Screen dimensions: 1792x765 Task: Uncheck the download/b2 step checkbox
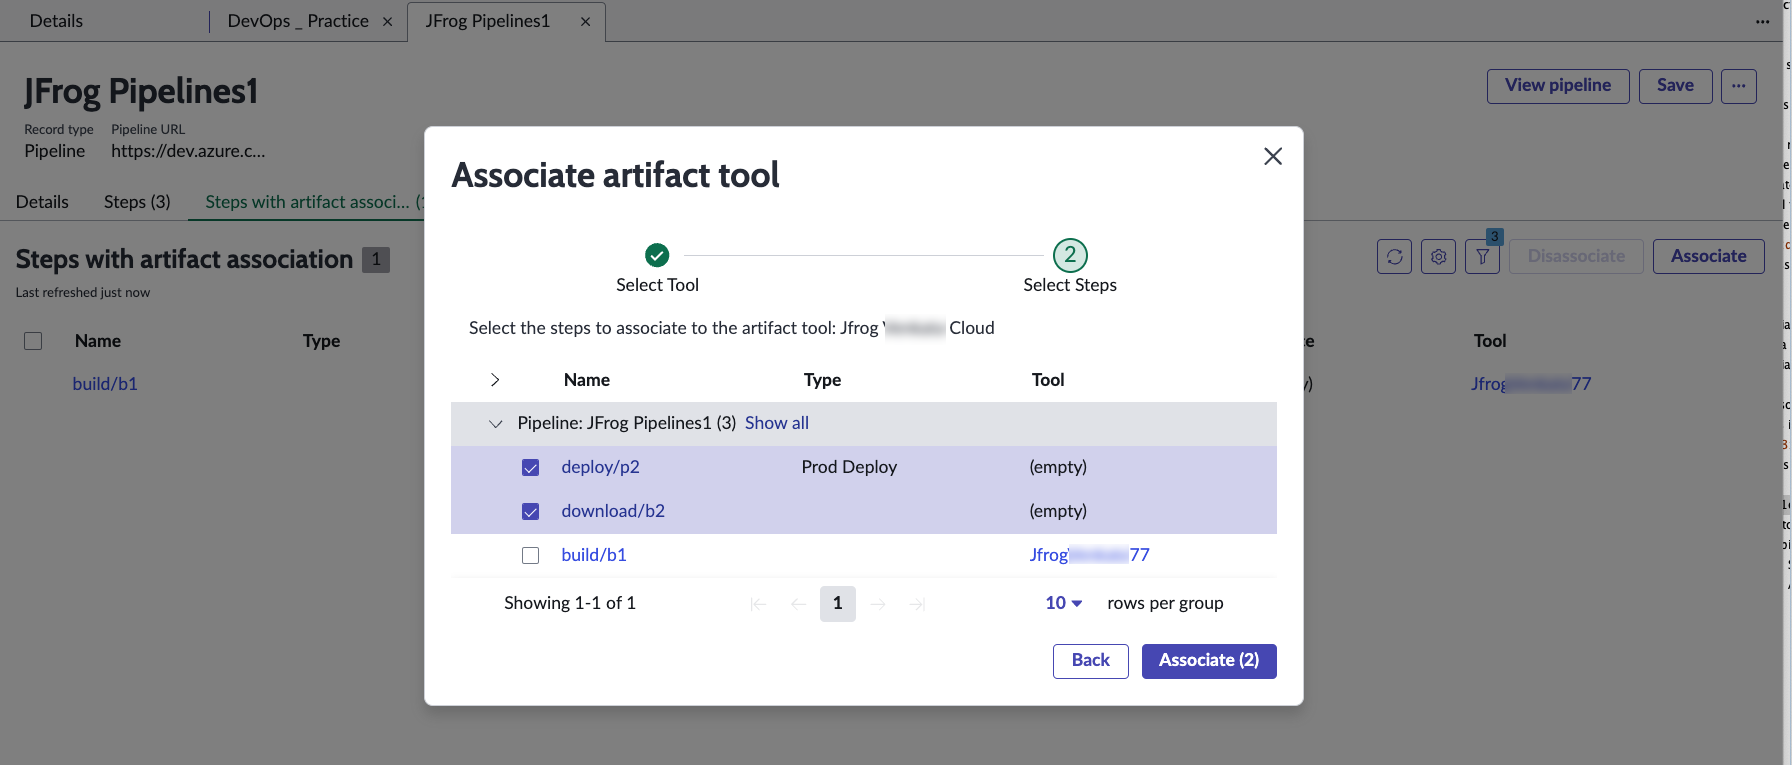pyautogui.click(x=530, y=512)
